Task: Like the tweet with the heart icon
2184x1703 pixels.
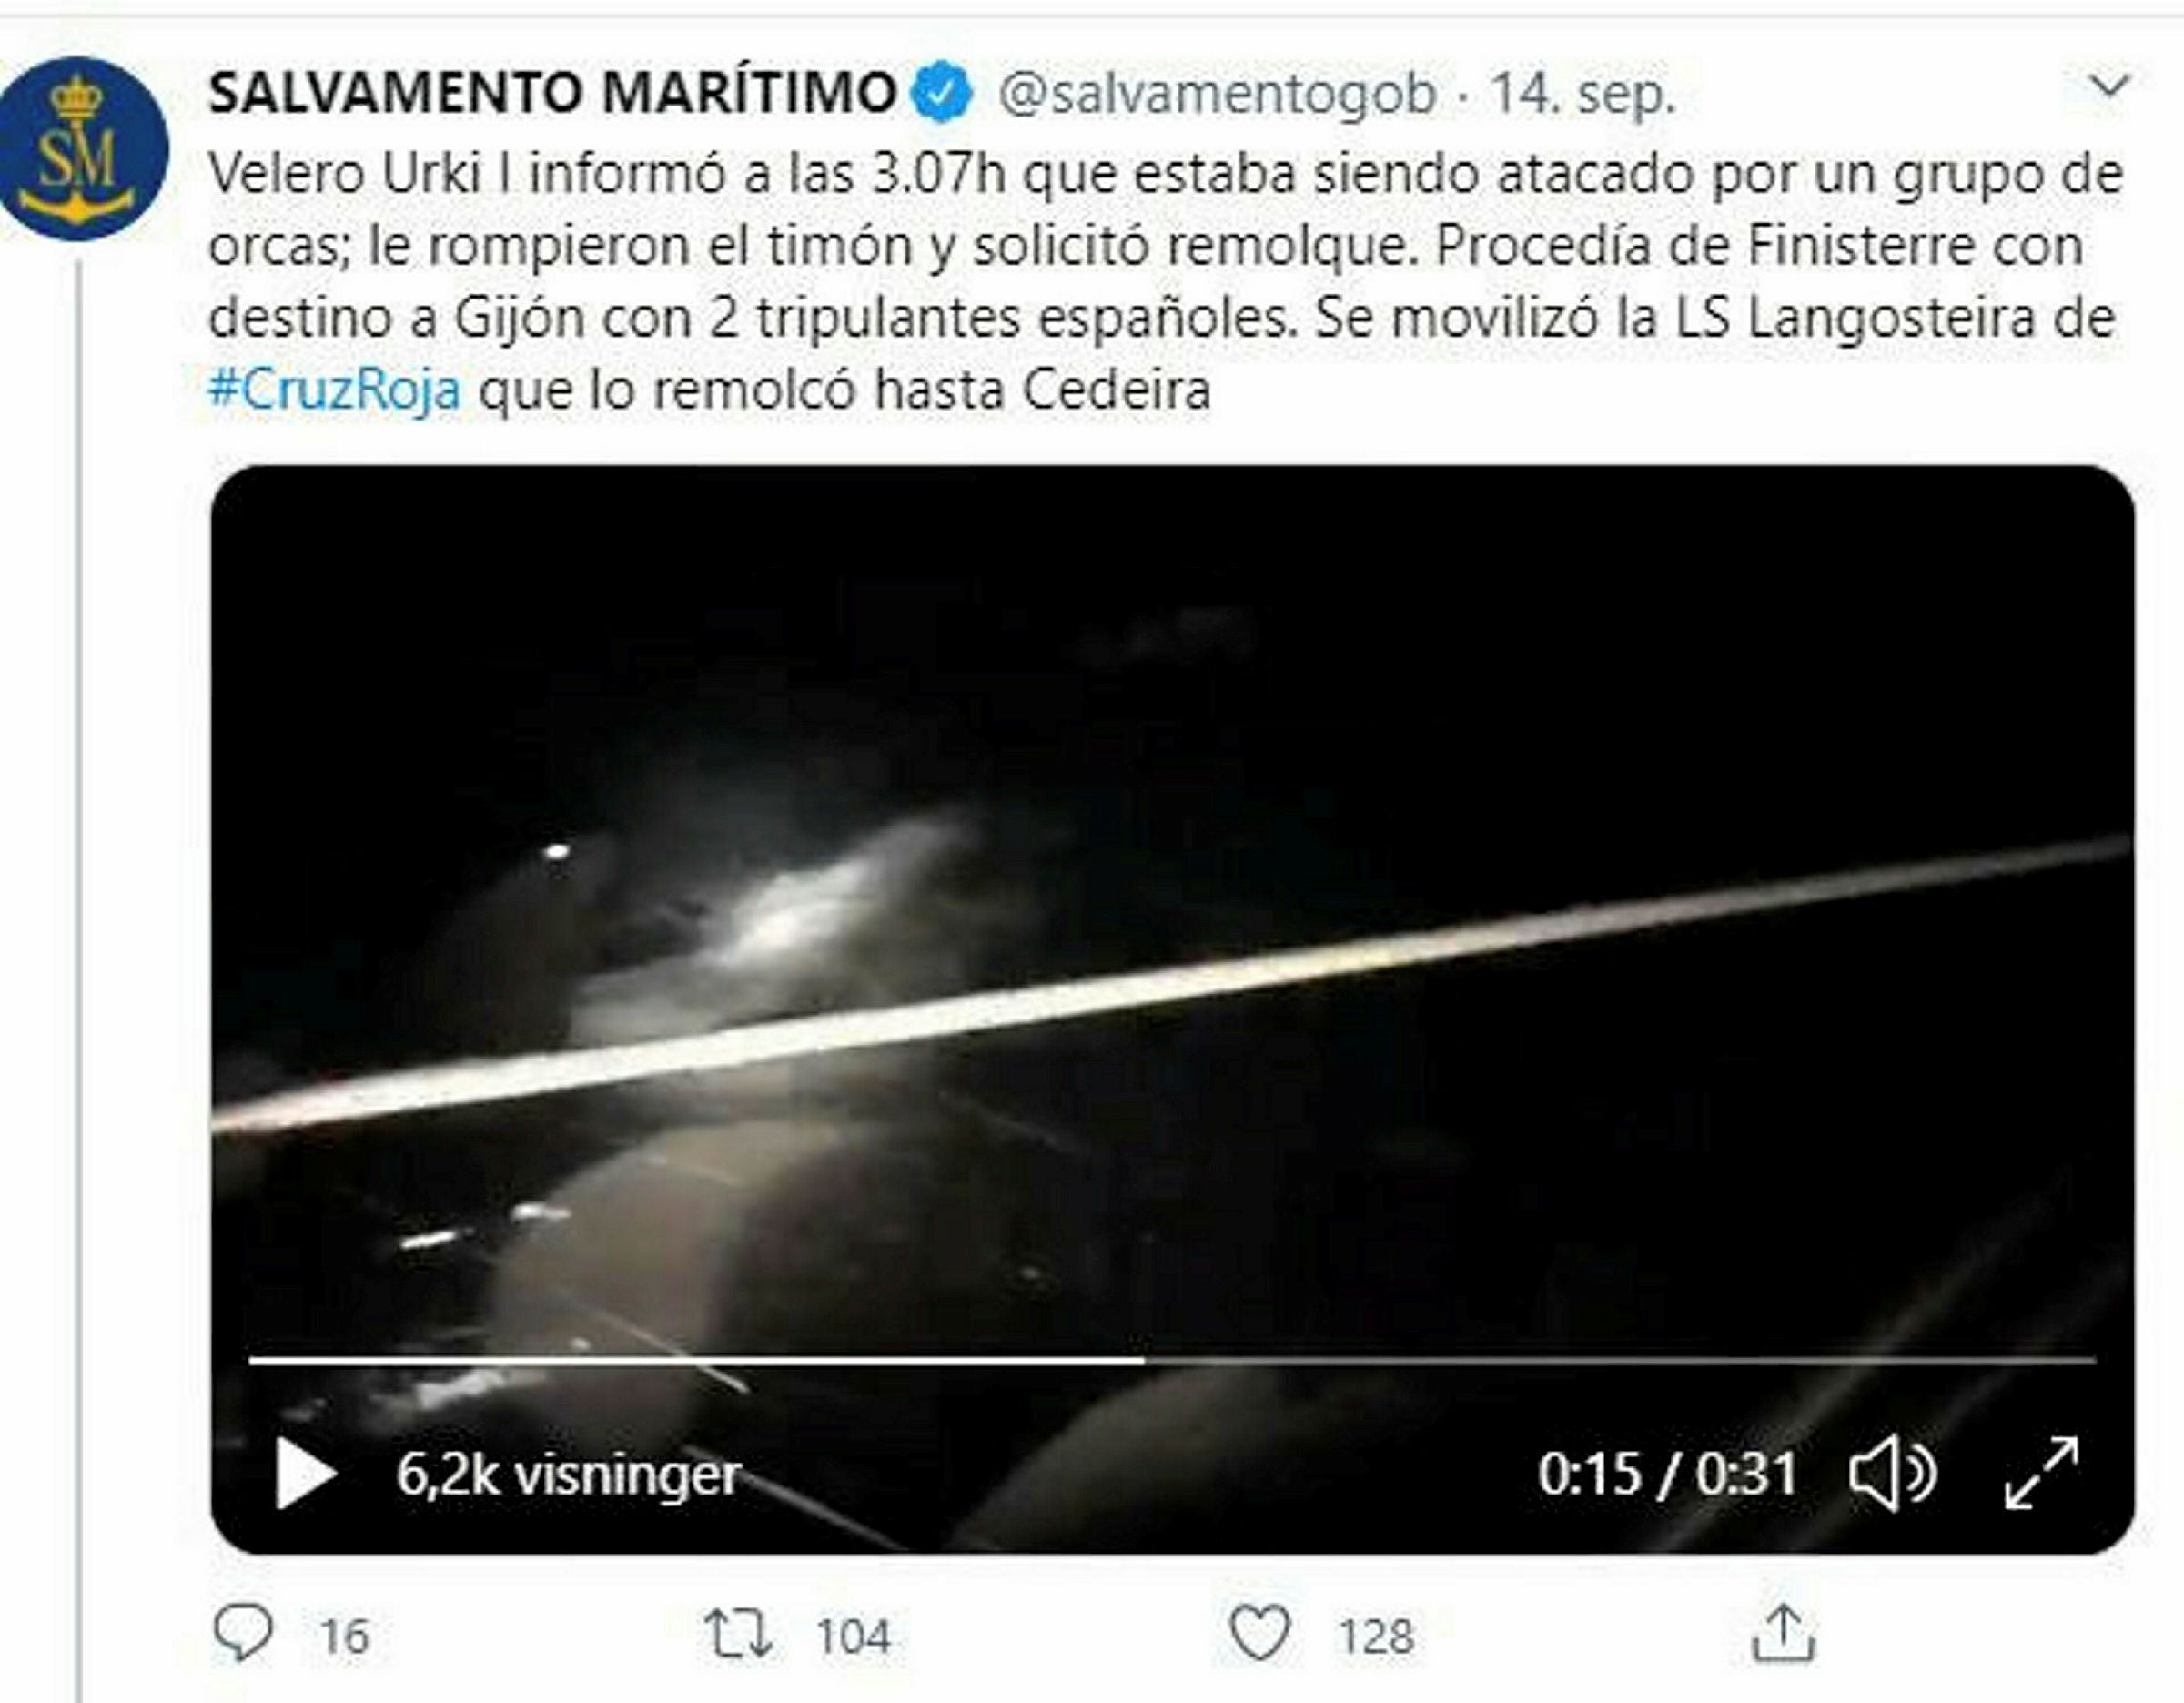Action: (x=1259, y=1633)
